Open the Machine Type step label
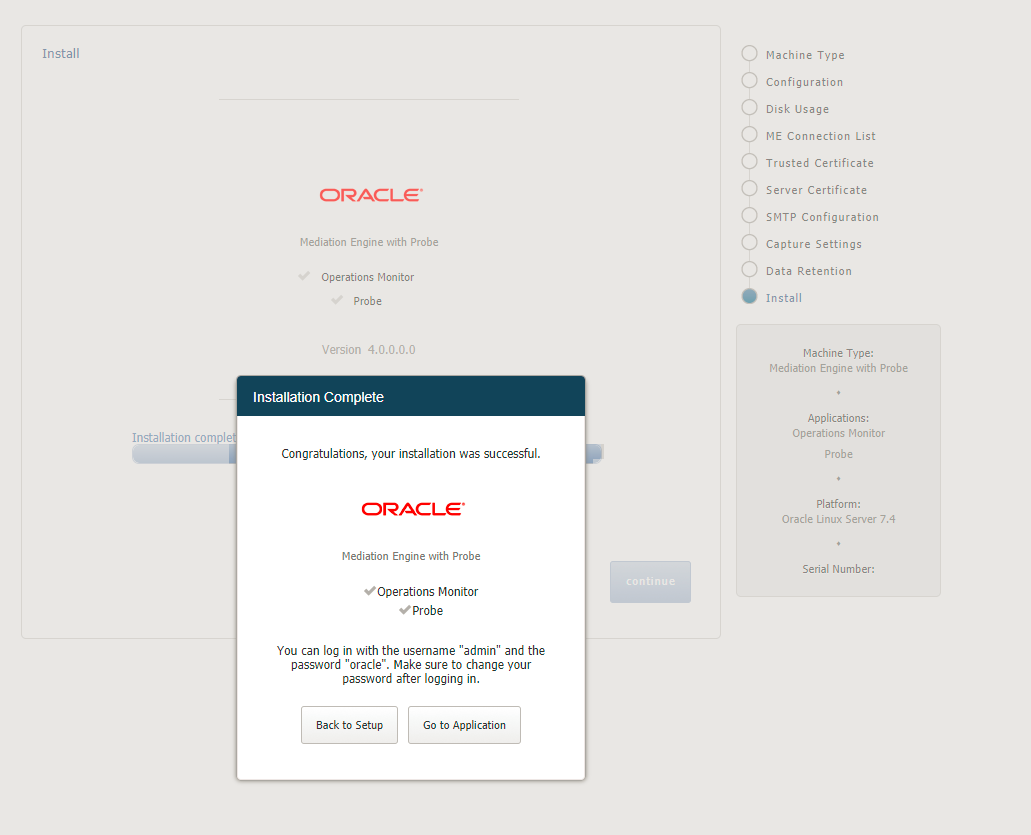The width and height of the screenshot is (1031, 835). [x=805, y=55]
